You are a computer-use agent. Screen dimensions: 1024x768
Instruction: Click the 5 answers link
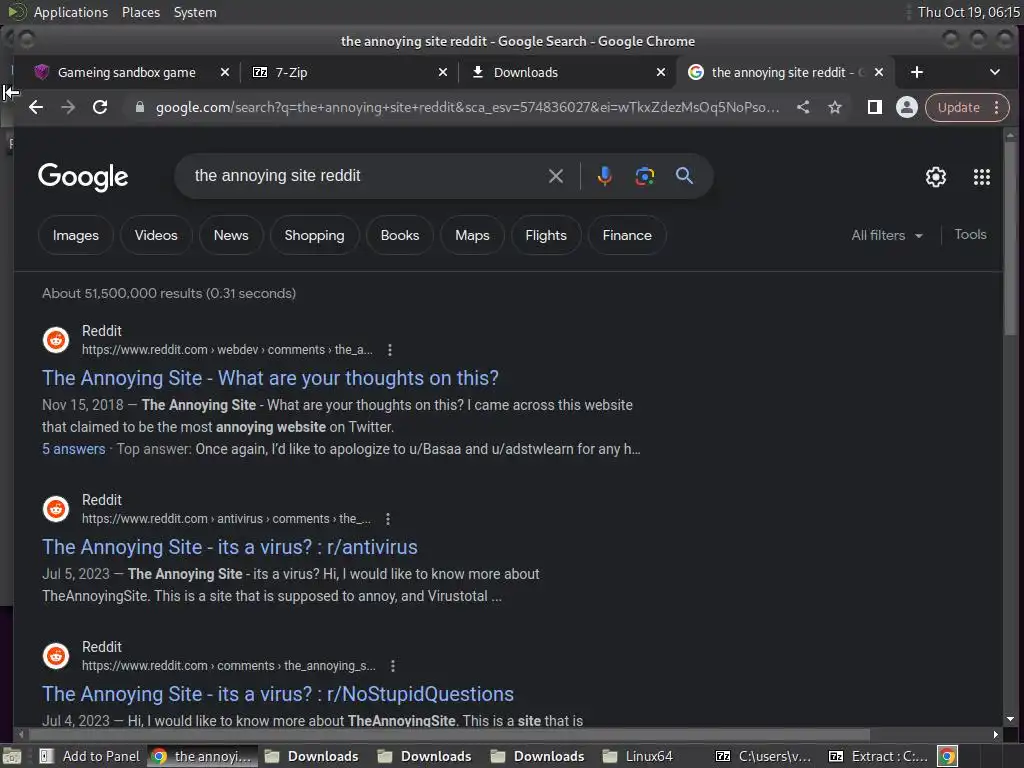point(74,449)
